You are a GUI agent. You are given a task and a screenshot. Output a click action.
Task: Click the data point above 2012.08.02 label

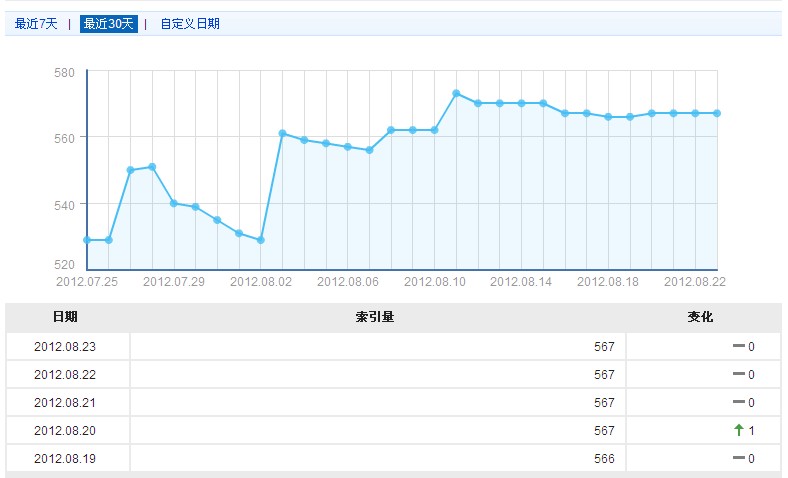pyautogui.click(x=261, y=240)
